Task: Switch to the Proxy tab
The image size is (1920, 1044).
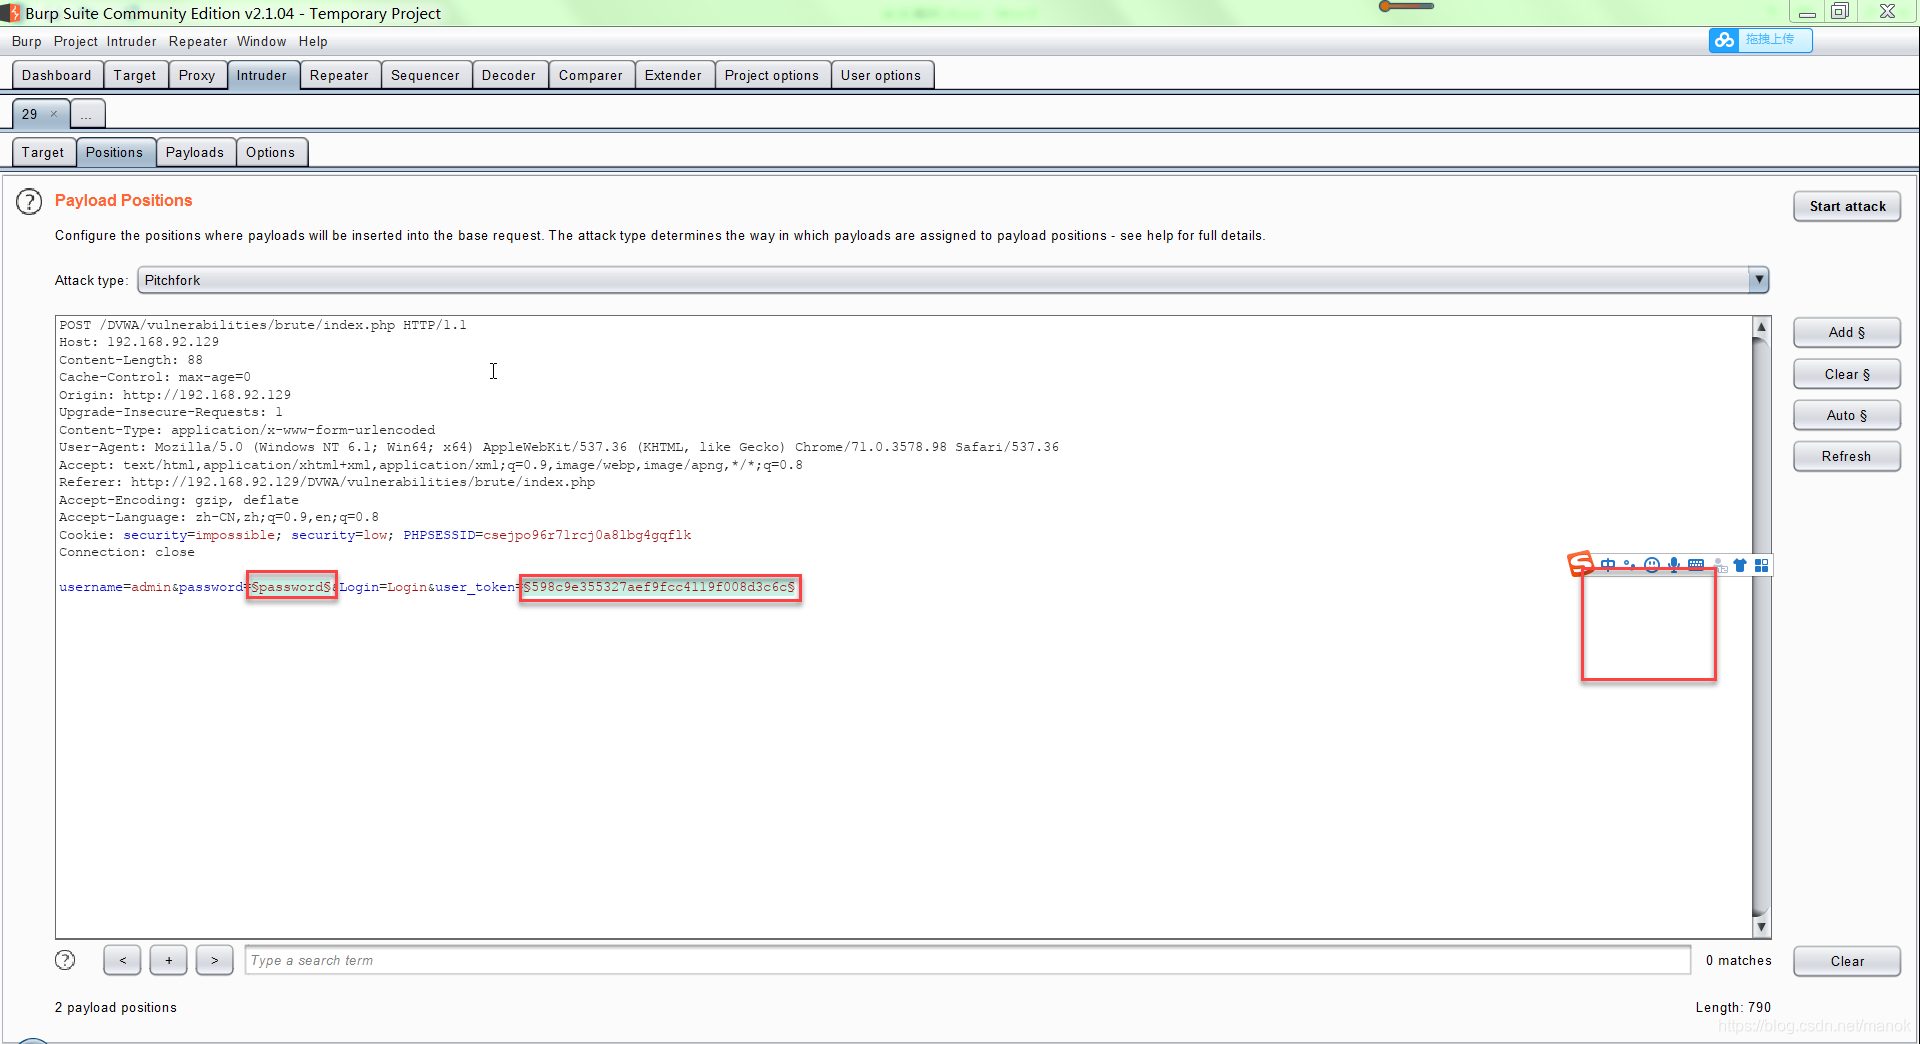Action: (x=197, y=75)
